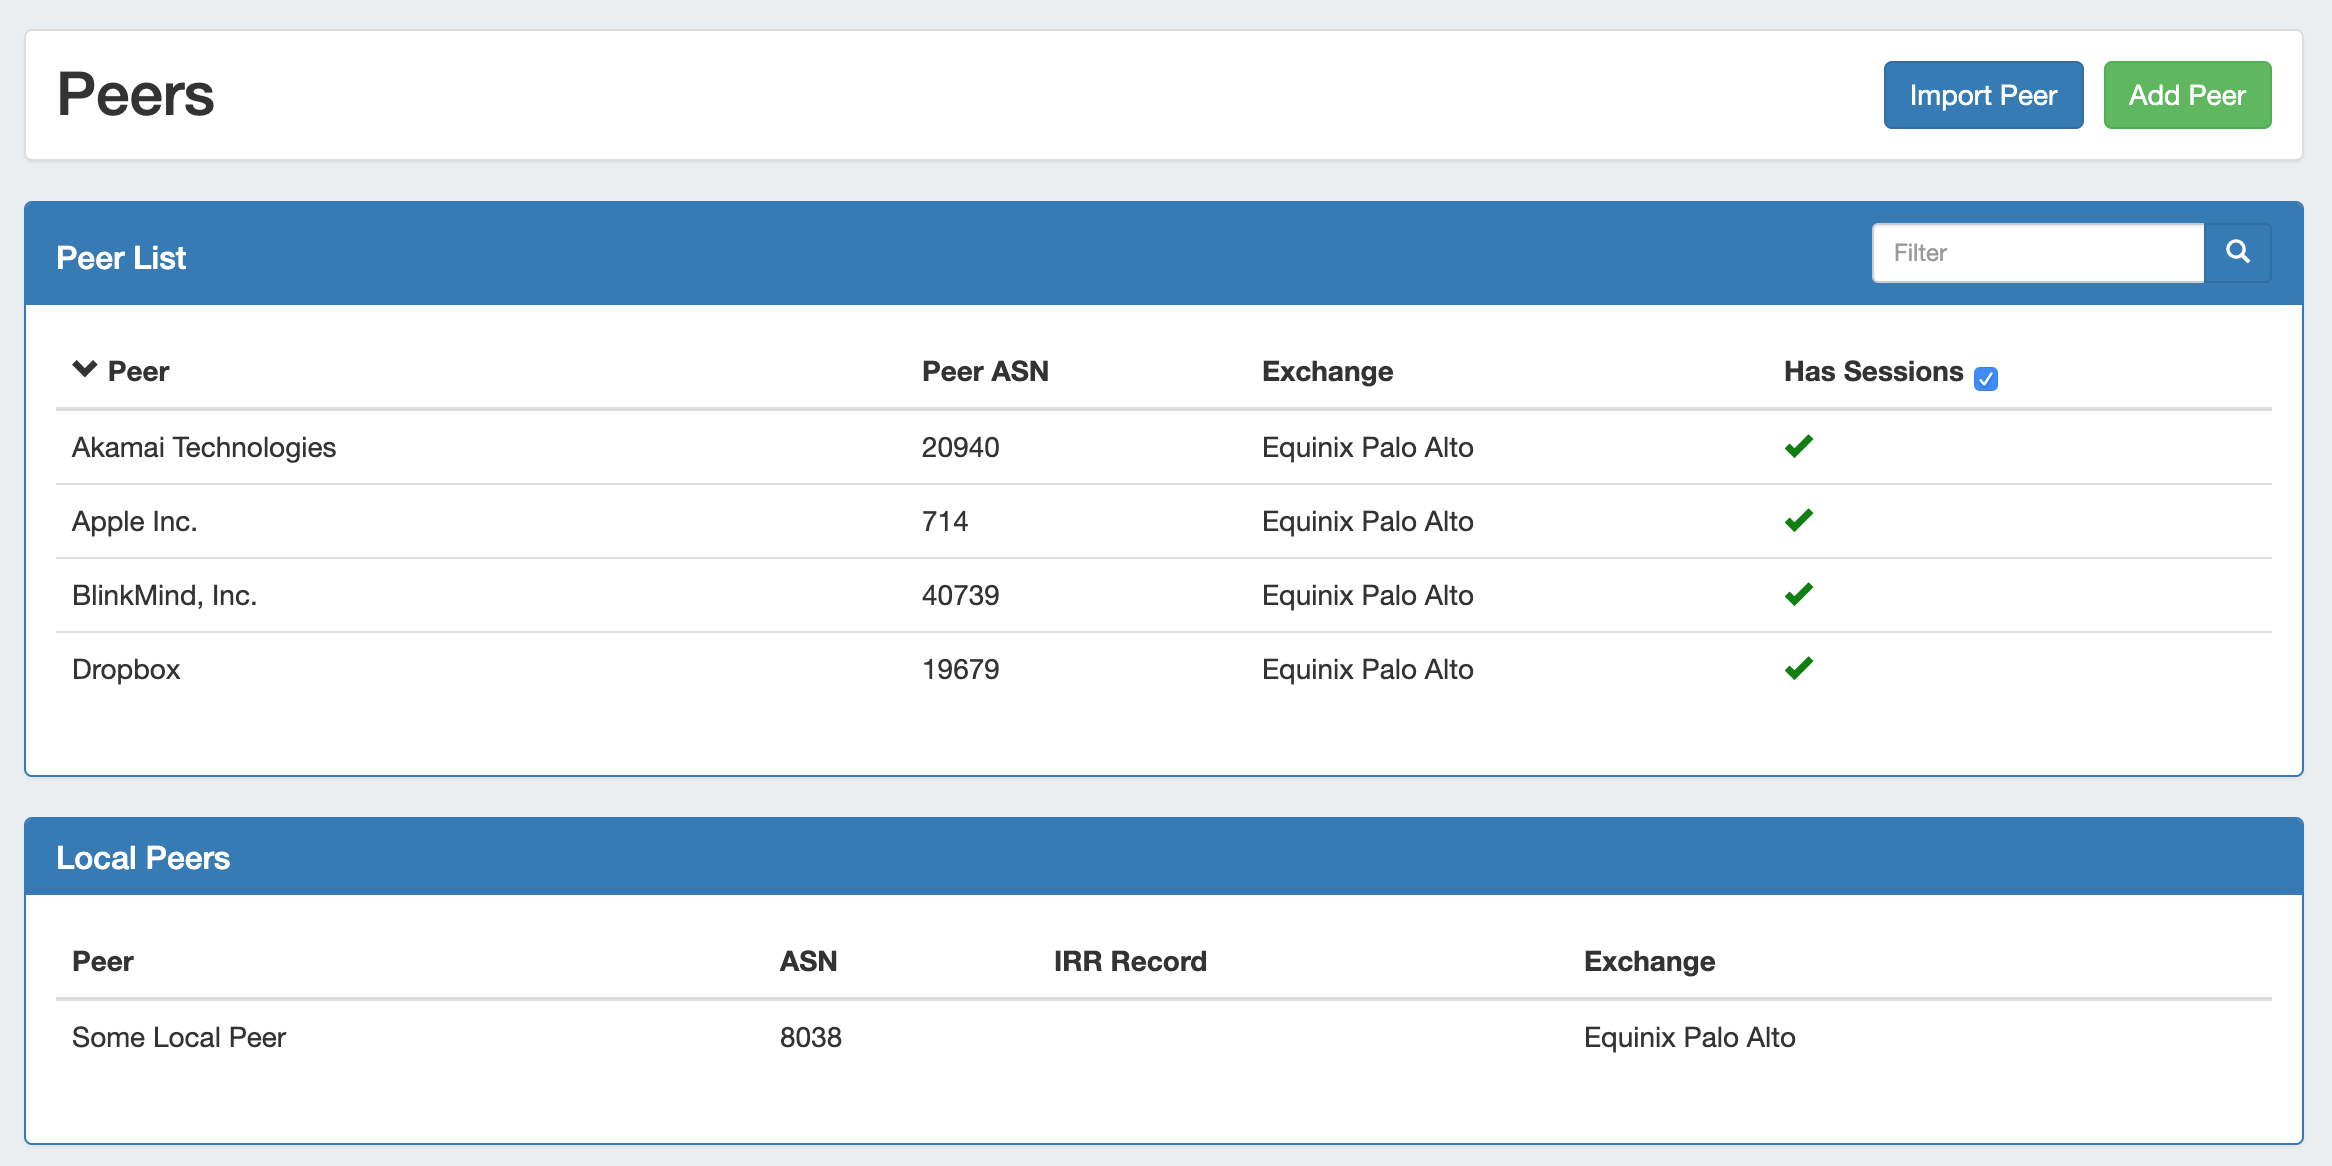Open the Akamai Technologies peer row
2332x1166 pixels.
(x=203, y=447)
